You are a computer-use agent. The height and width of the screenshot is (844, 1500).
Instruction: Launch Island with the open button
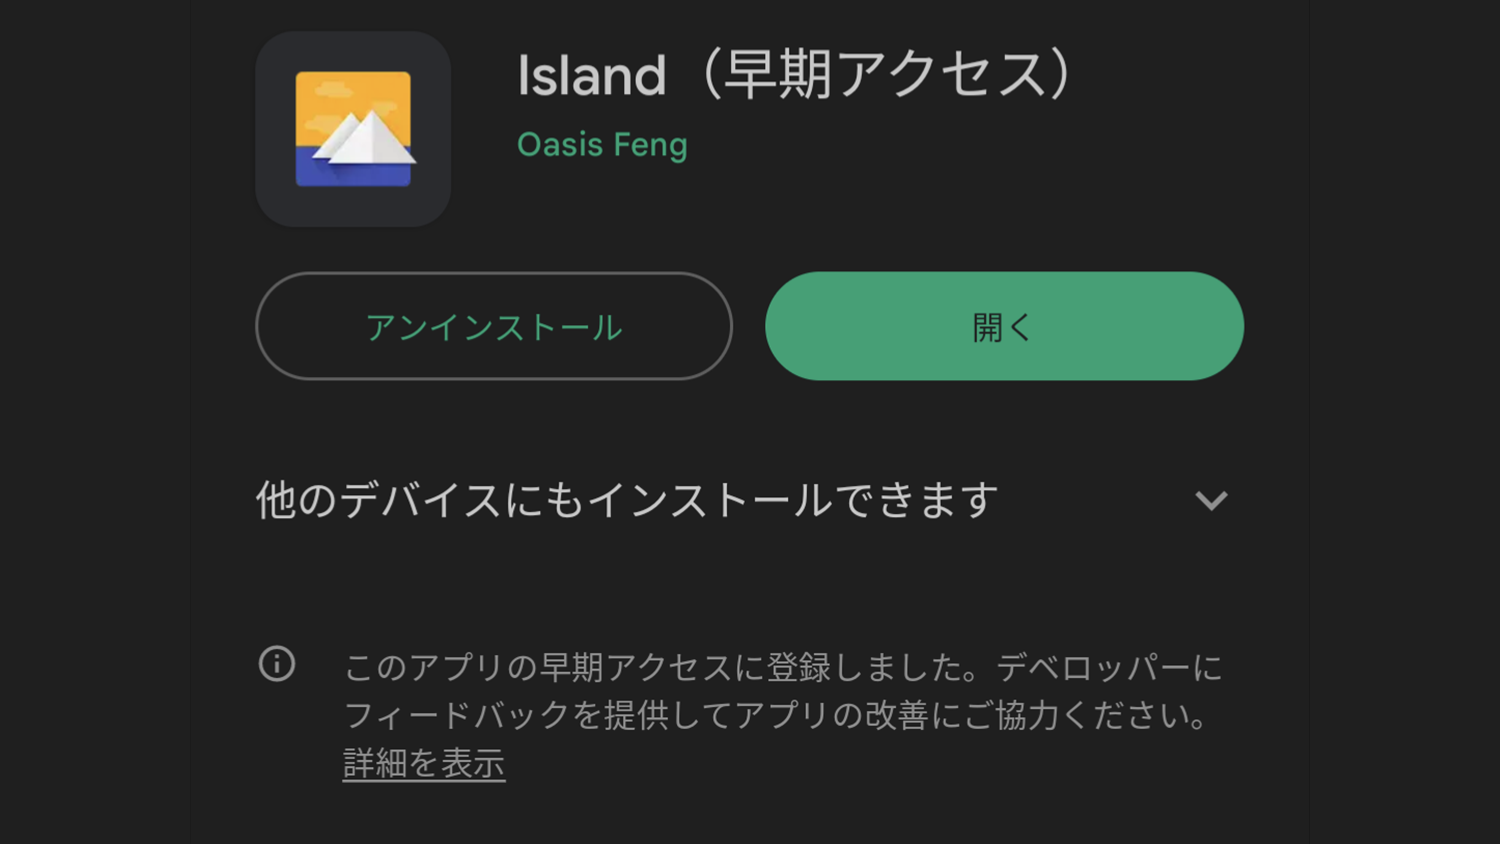coord(1004,326)
